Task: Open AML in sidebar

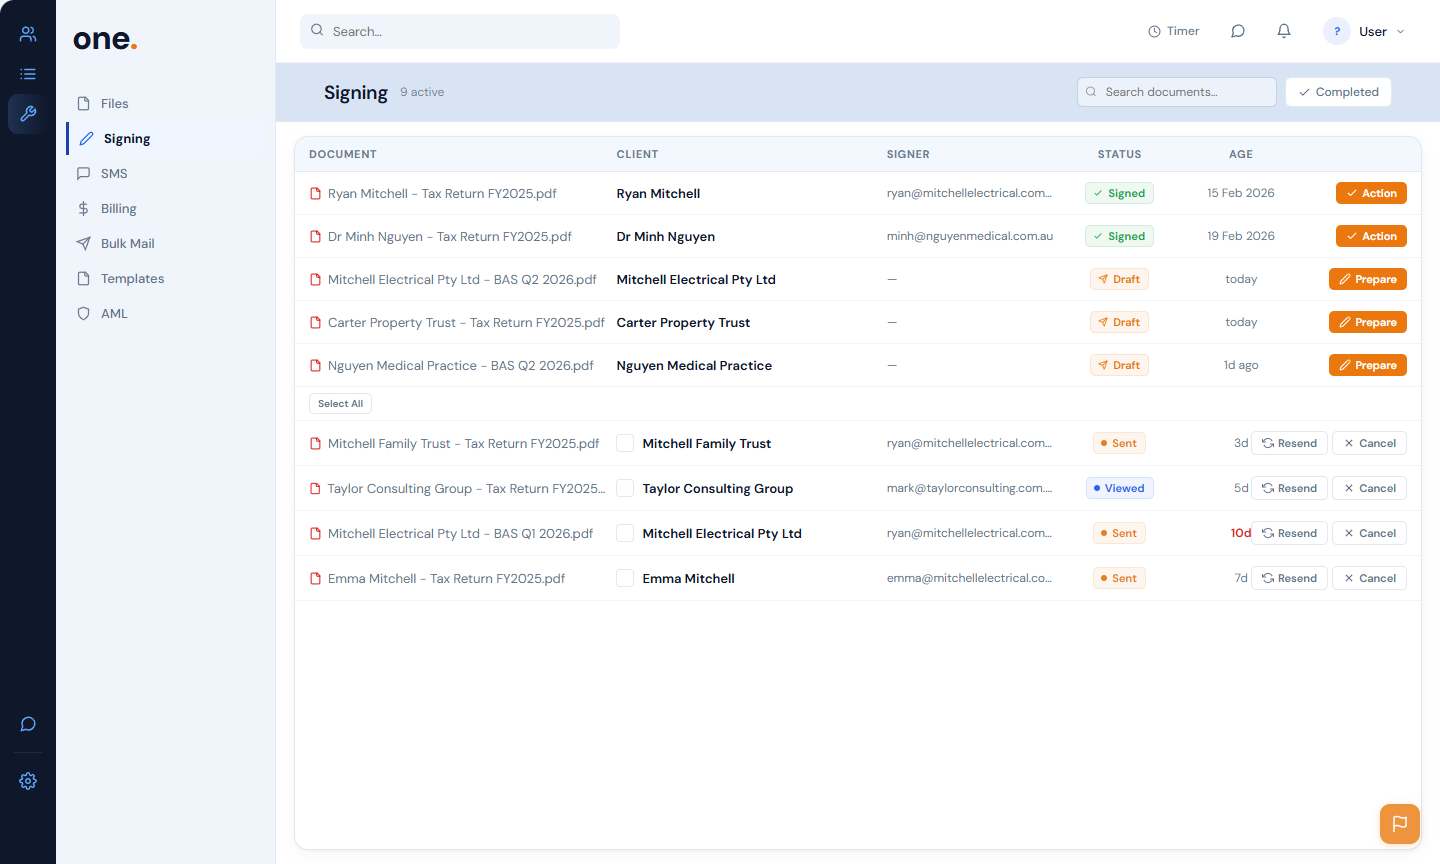Action: point(166,314)
